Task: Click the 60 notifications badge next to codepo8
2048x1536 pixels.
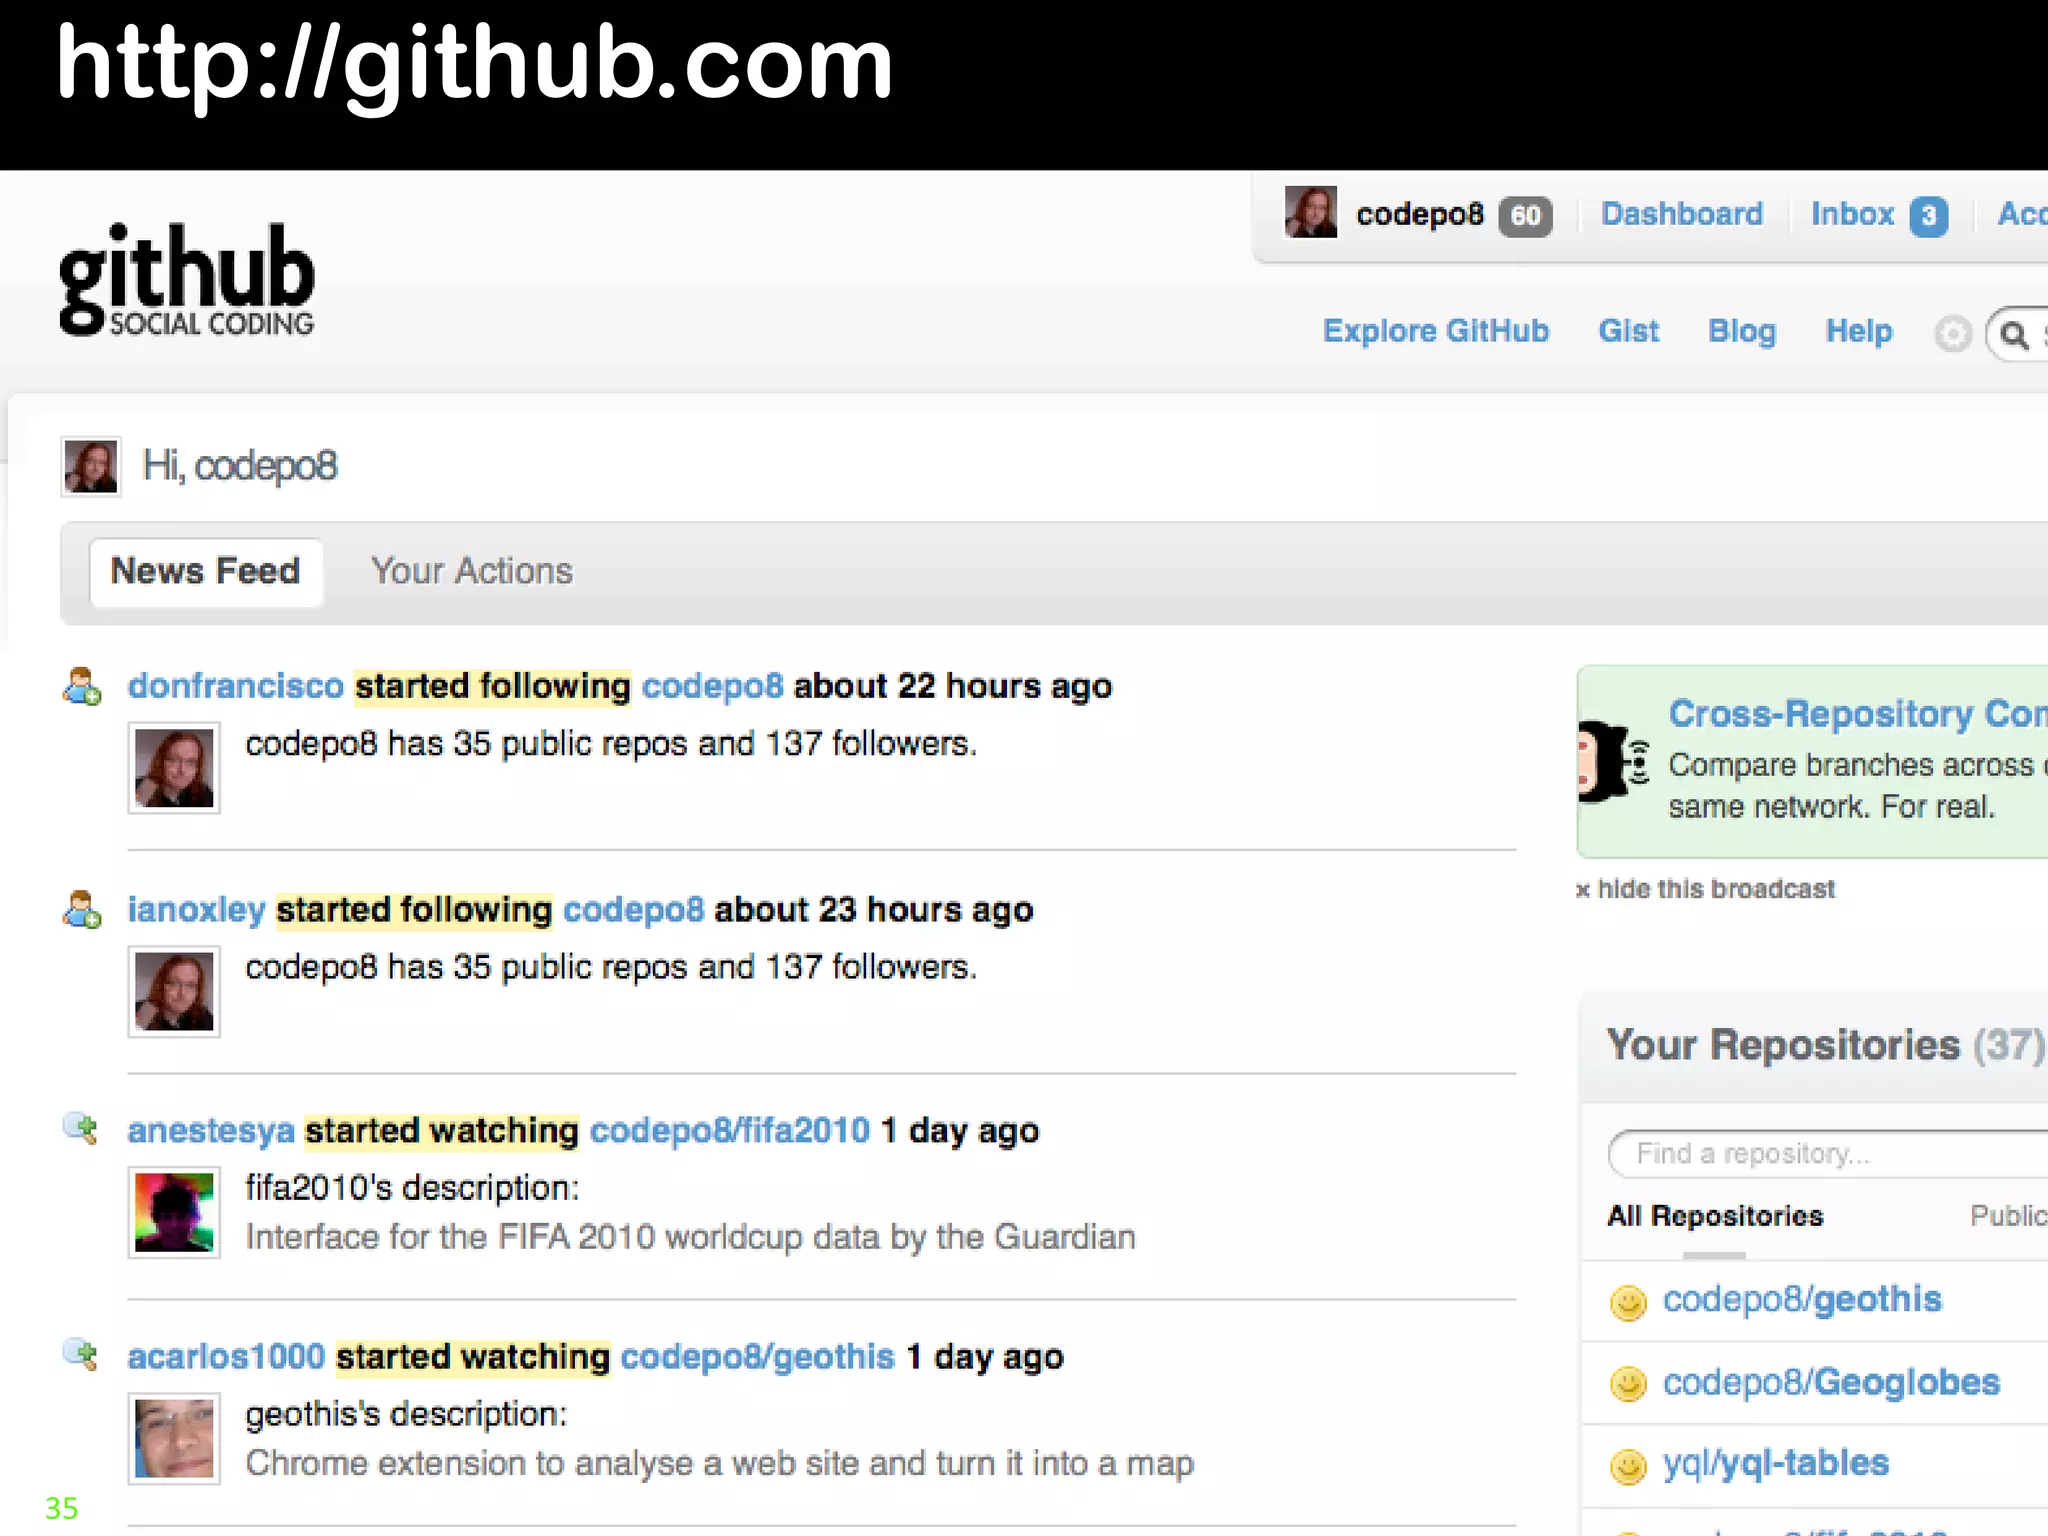Action: pyautogui.click(x=1525, y=216)
